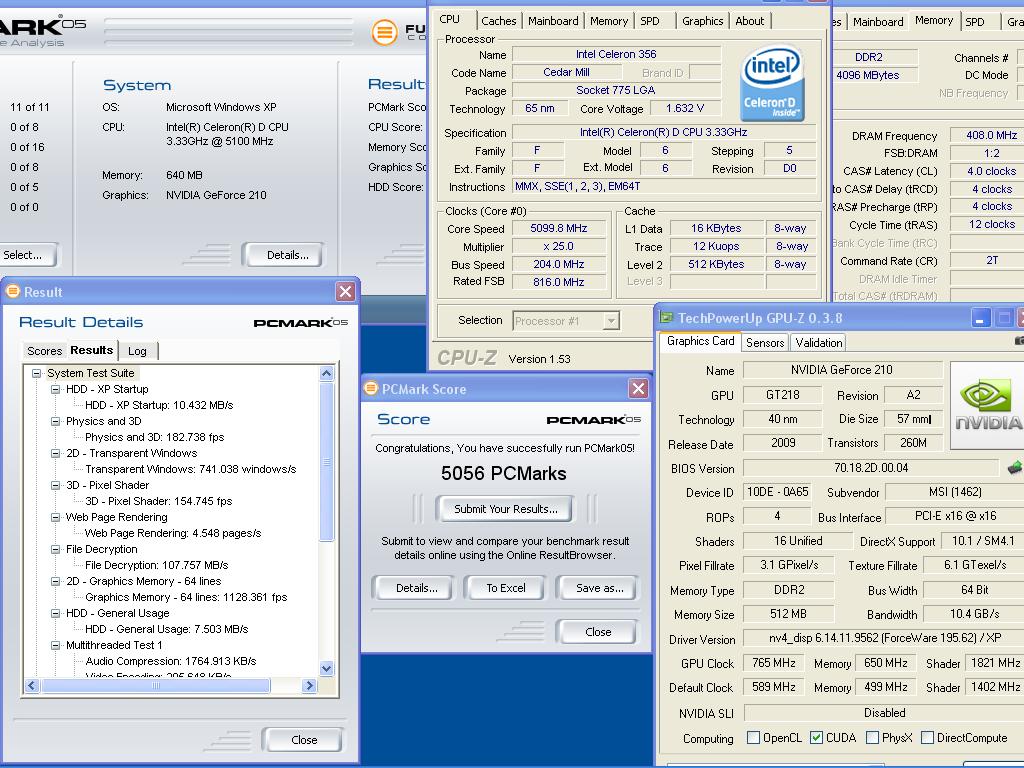Screen dimensions: 1024x768
Task: Click the Result tree vertical scrollbar thumb
Action: tap(327, 462)
